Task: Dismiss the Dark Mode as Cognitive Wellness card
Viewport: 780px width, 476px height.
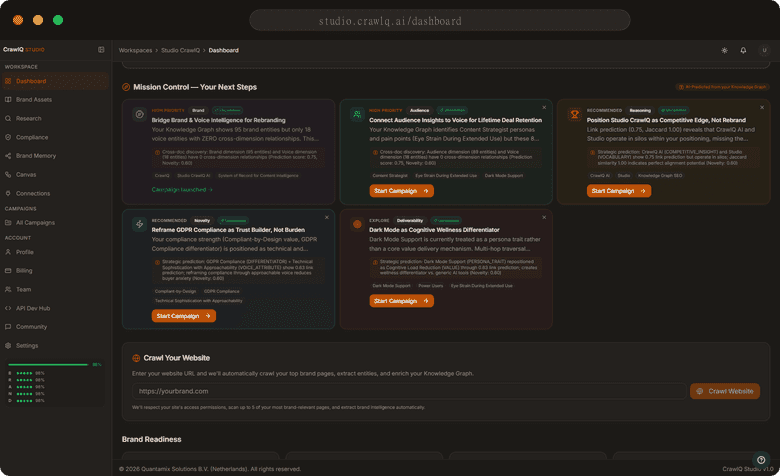Action: (x=544, y=216)
